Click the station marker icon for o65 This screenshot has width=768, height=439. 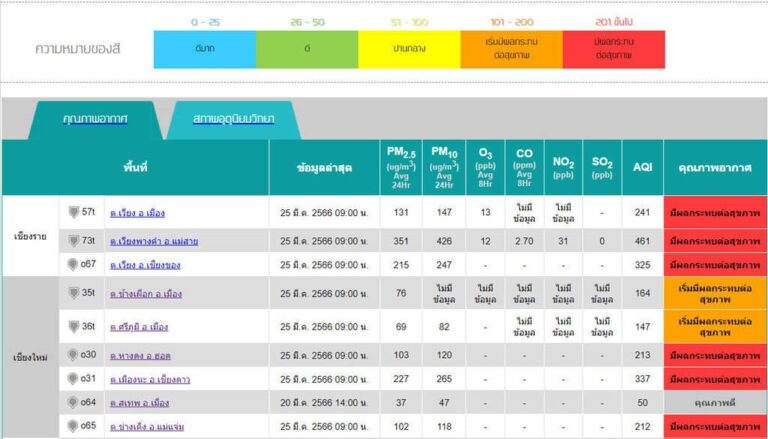73,426
